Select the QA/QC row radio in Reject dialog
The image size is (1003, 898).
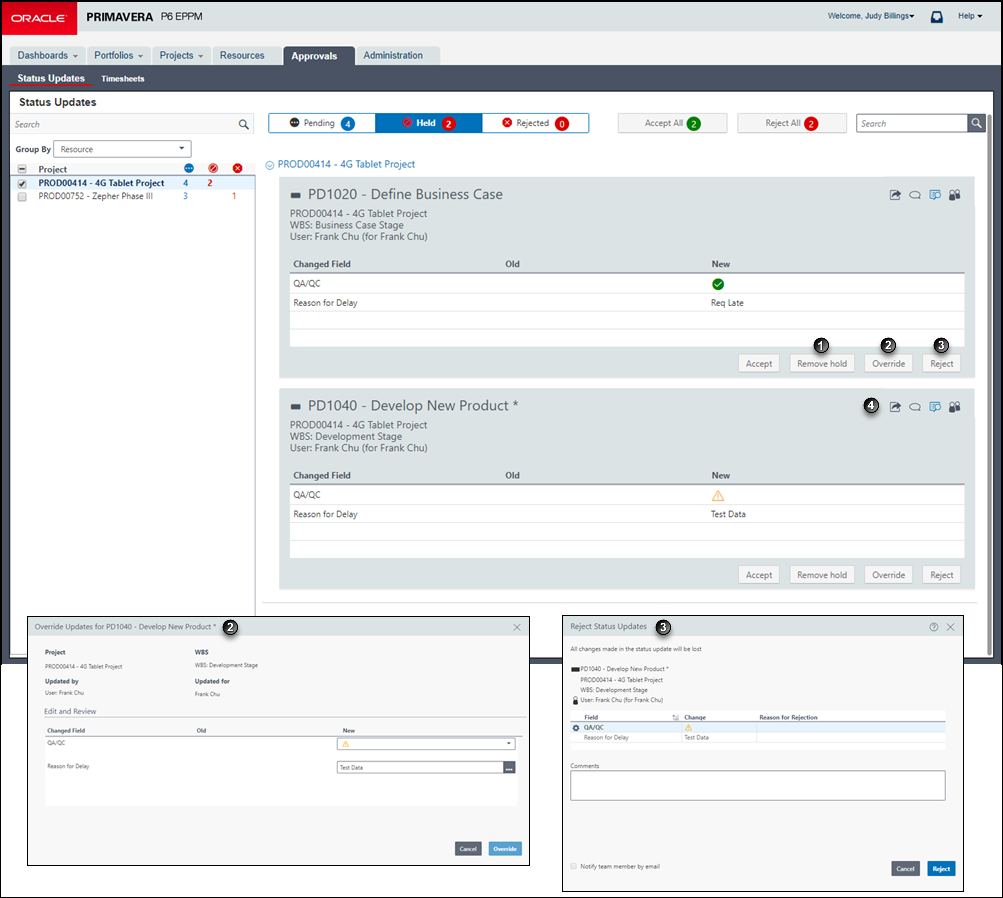coord(576,728)
